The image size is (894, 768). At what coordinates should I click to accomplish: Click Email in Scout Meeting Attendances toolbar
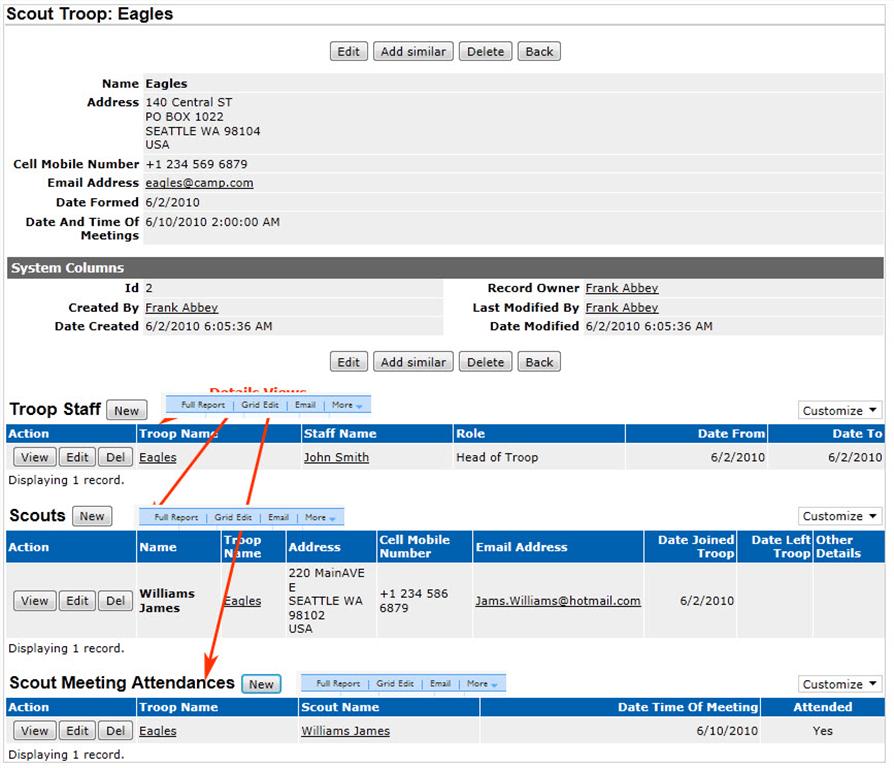click(440, 684)
